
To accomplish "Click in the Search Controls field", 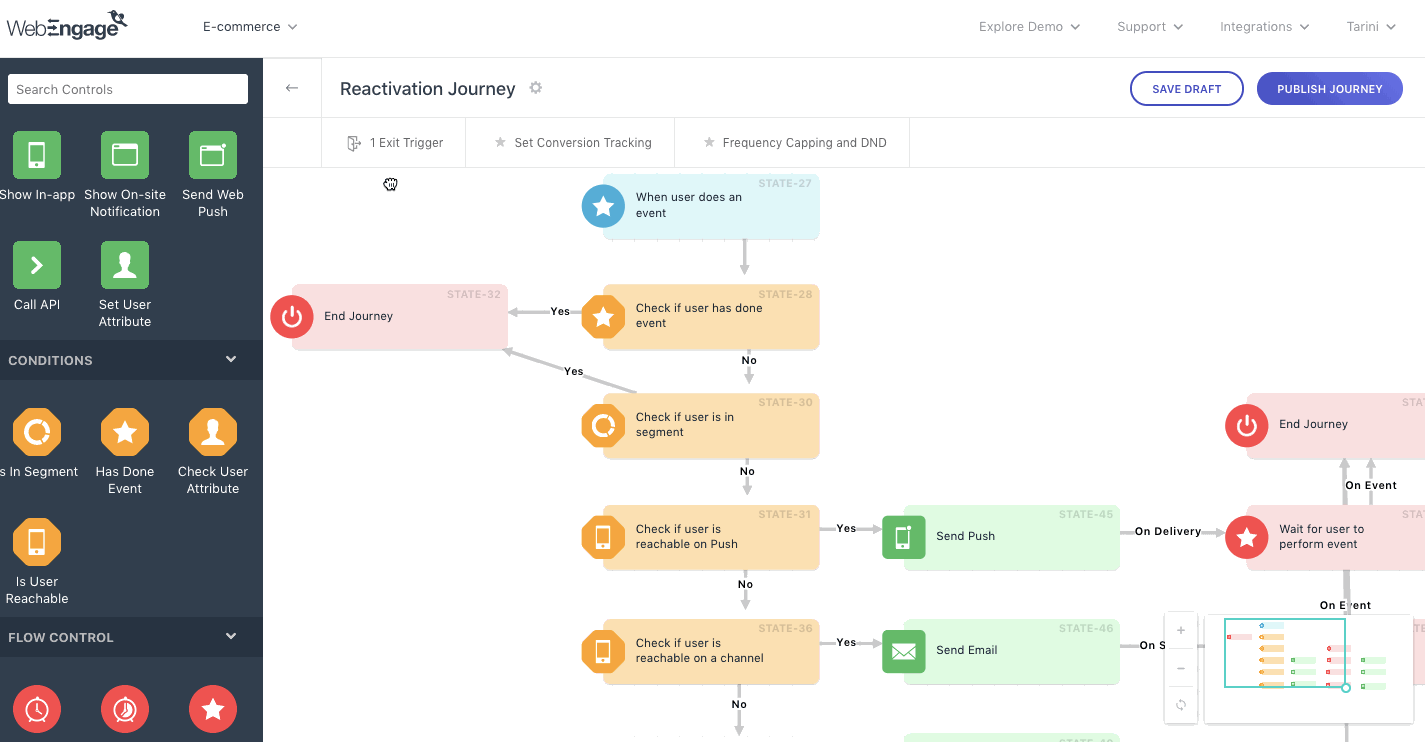I will point(128,89).
